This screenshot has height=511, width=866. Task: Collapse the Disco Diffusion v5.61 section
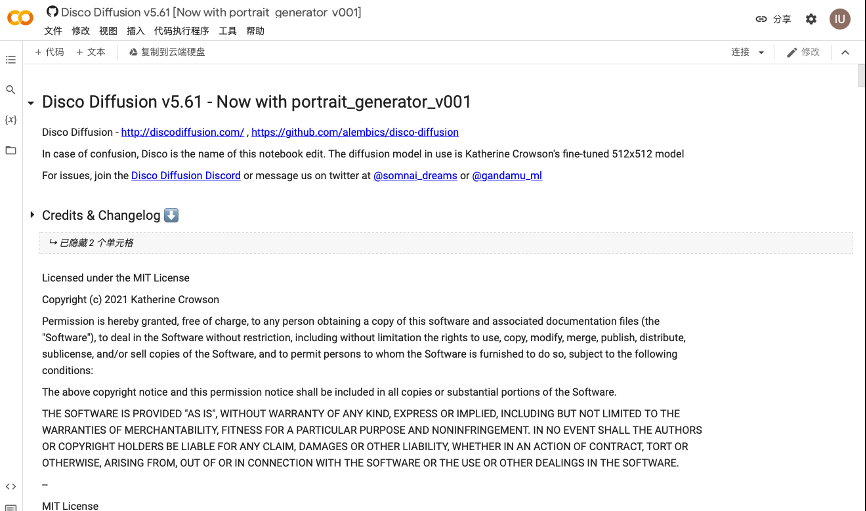pyautogui.click(x=31, y=103)
